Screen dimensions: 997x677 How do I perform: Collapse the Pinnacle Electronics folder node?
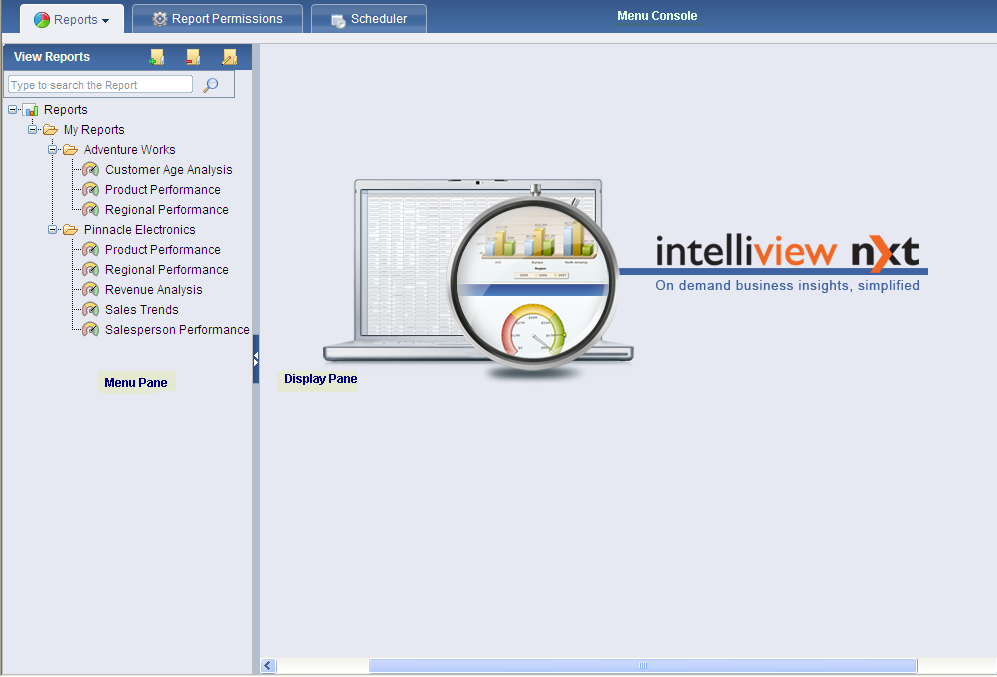(53, 230)
